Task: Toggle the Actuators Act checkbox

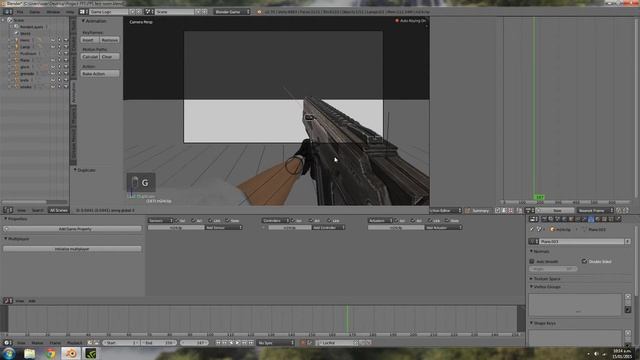Action: pyautogui.click(x=413, y=221)
